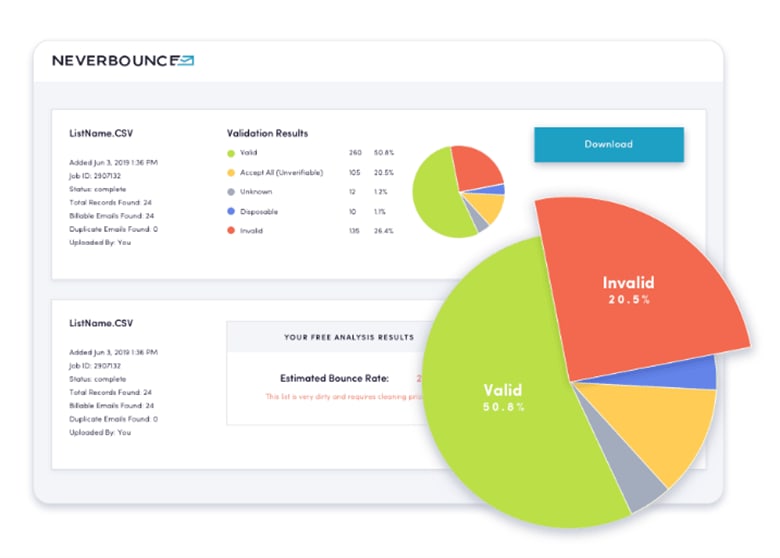Click "Uploaded By: You" in bottom card

100,433
